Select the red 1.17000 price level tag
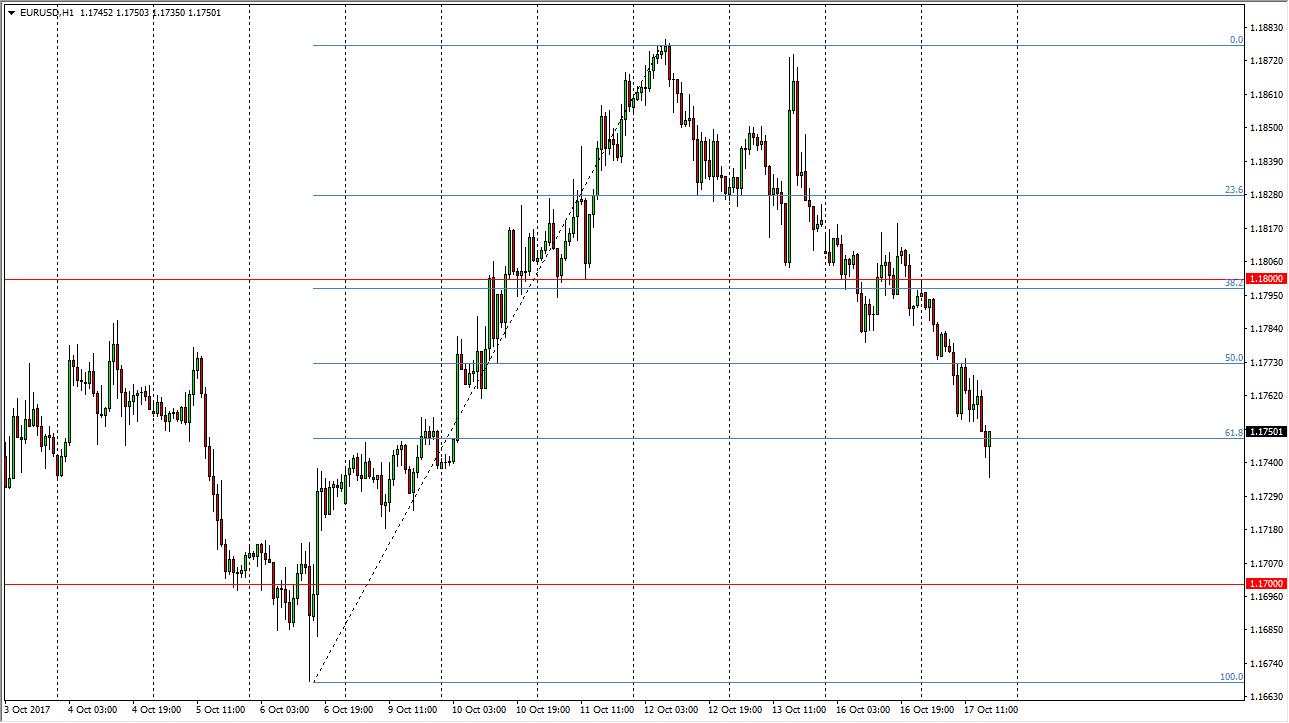 point(1266,583)
